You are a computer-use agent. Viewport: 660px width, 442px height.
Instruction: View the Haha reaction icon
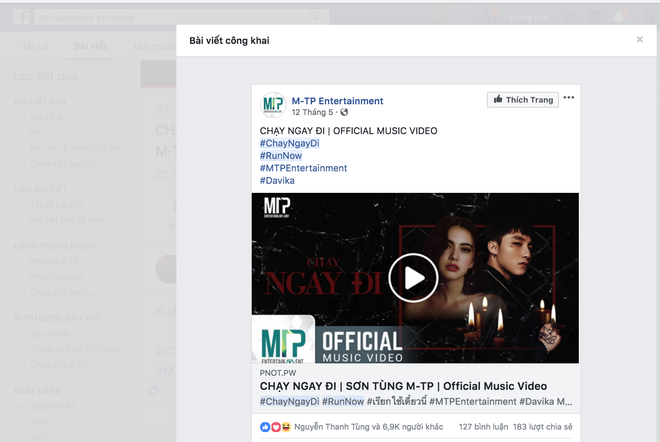pos(286,427)
